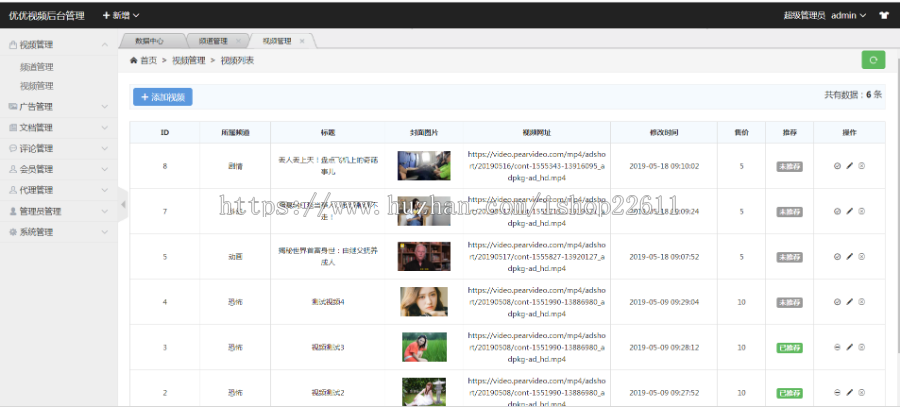Open cover thumbnail for 视频测试3
This screenshot has height=407, width=900.
[x=424, y=347]
